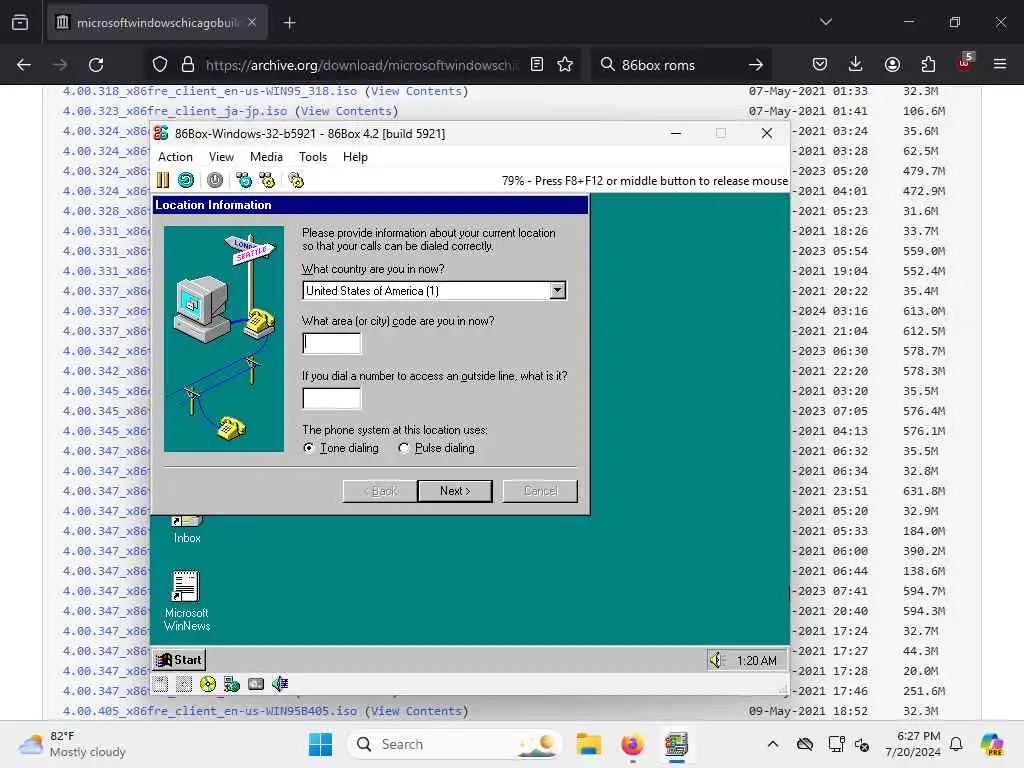Open clock showing 6:27 PM 7/20/2024
The width and height of the screenshot is (1024, 768).
click(x=913, y=744)
